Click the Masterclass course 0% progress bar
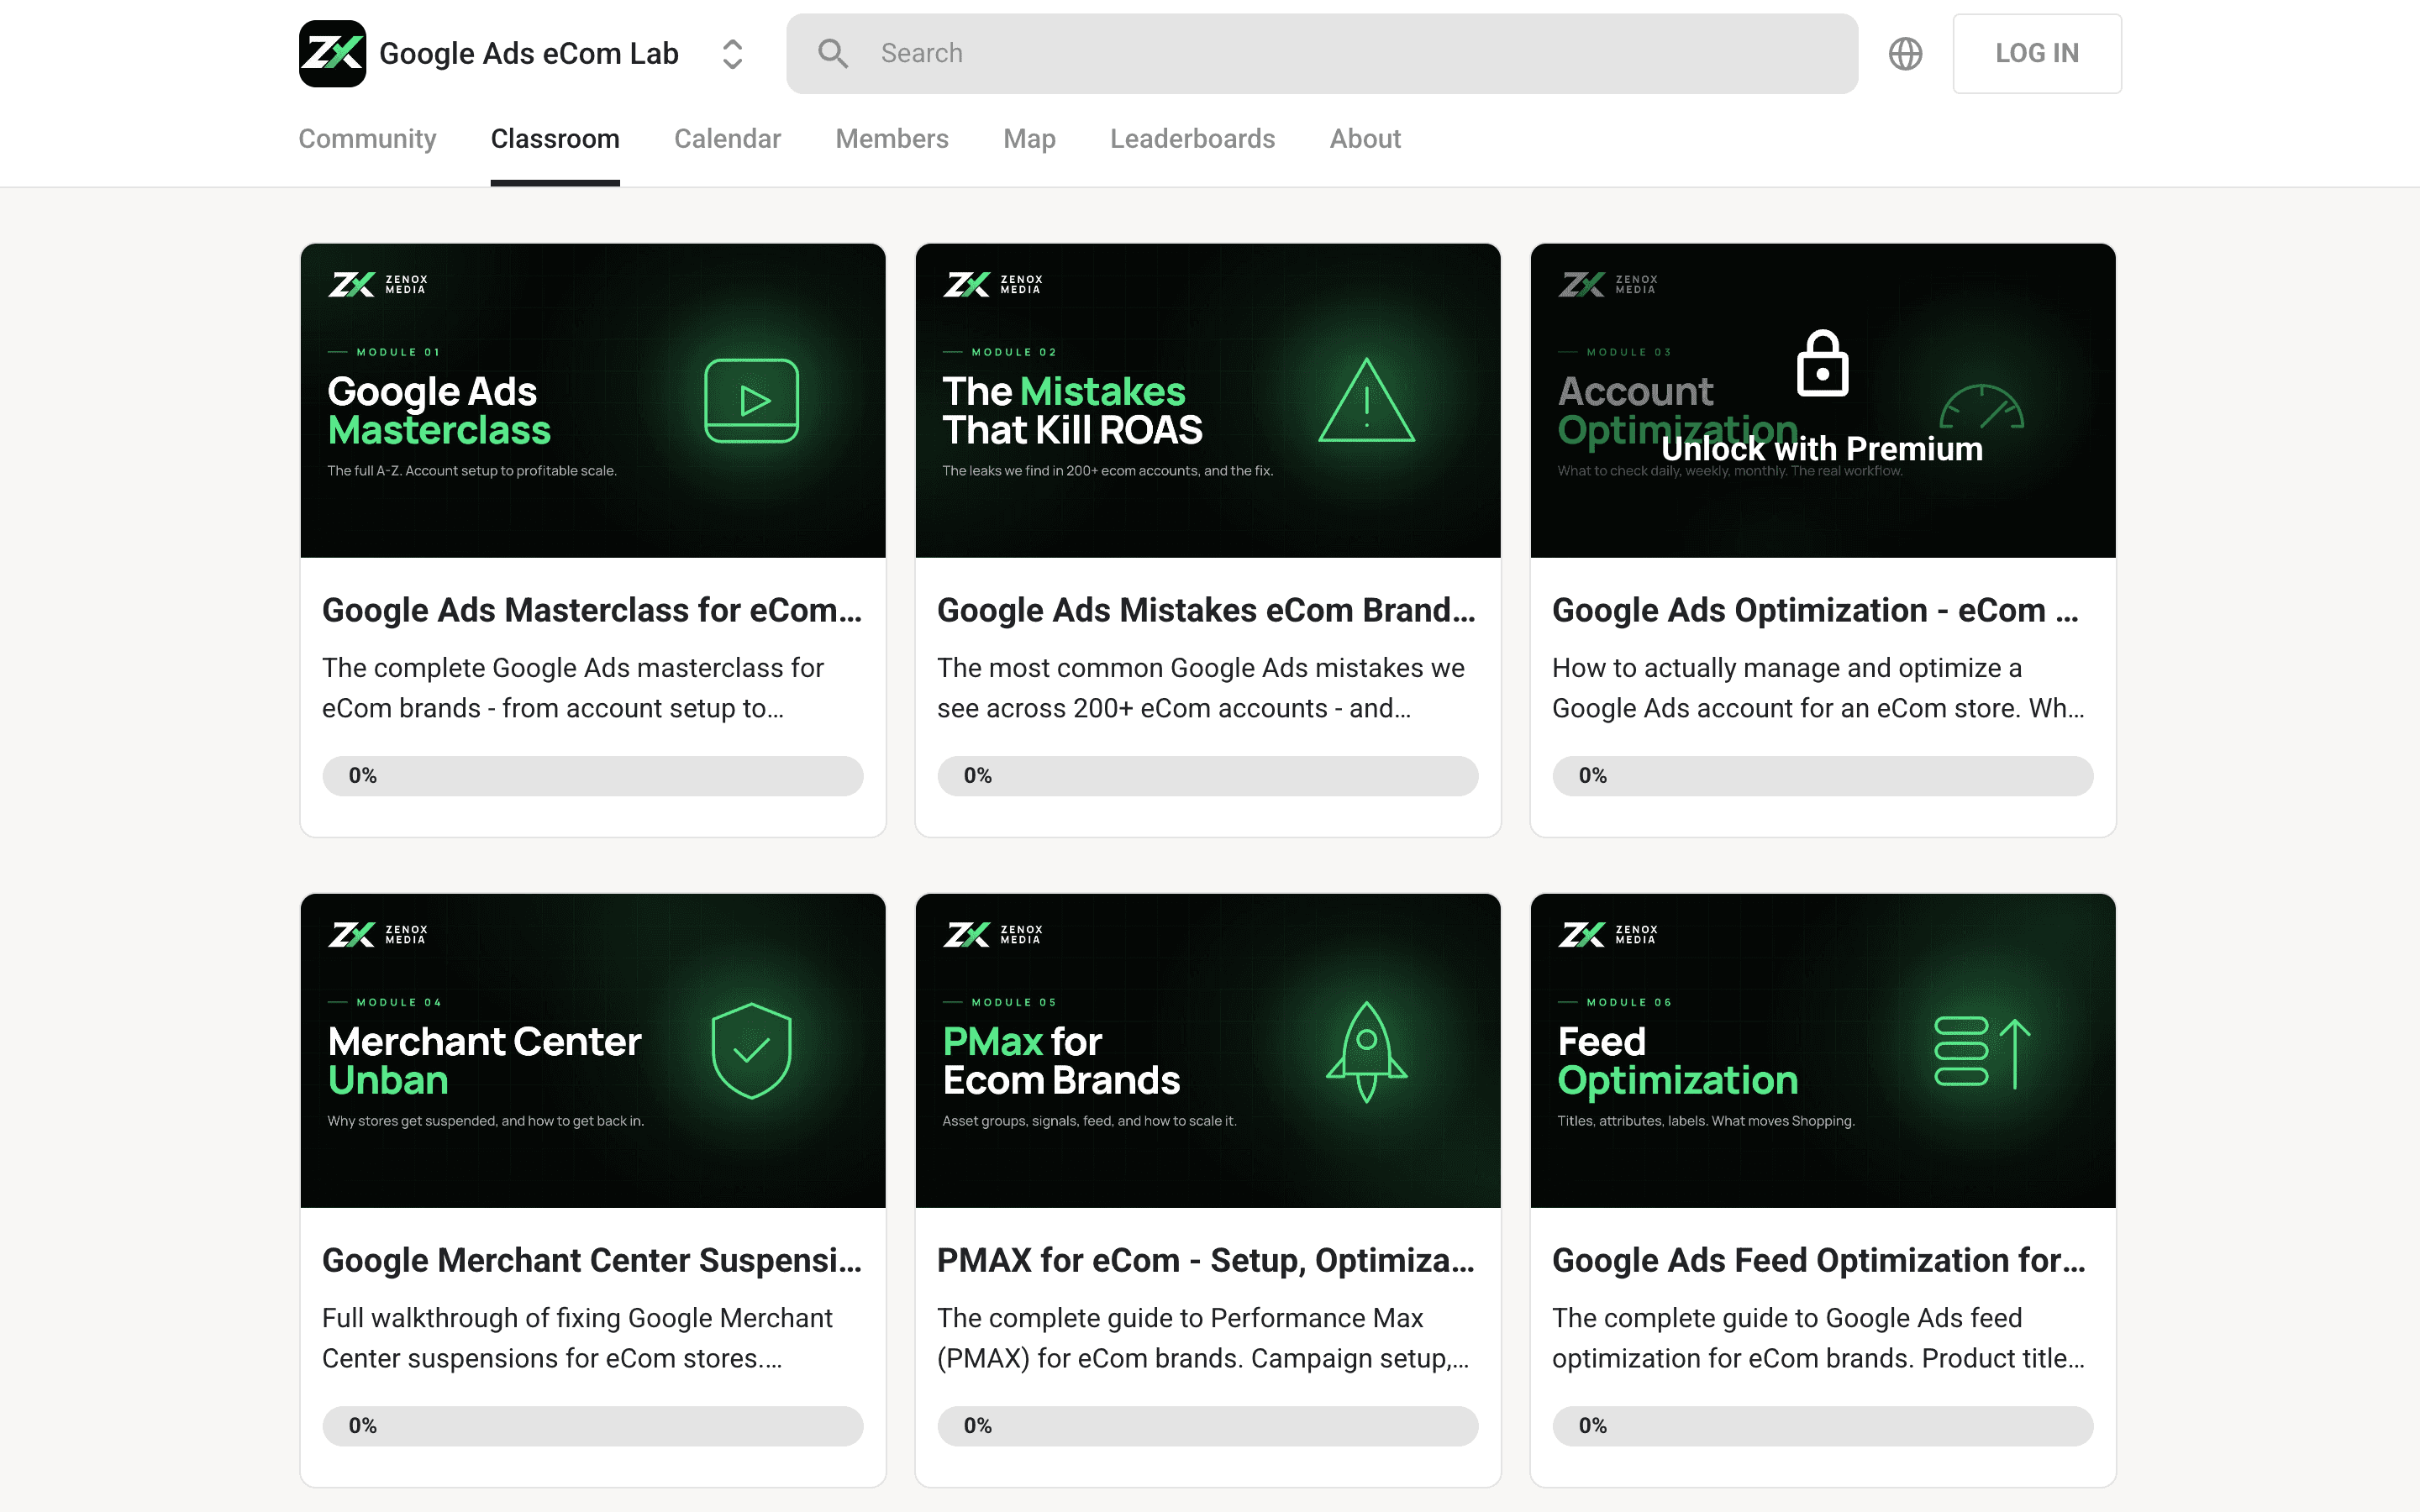The height and width of the screenshot is (1512, 2420). pos(592,776)
